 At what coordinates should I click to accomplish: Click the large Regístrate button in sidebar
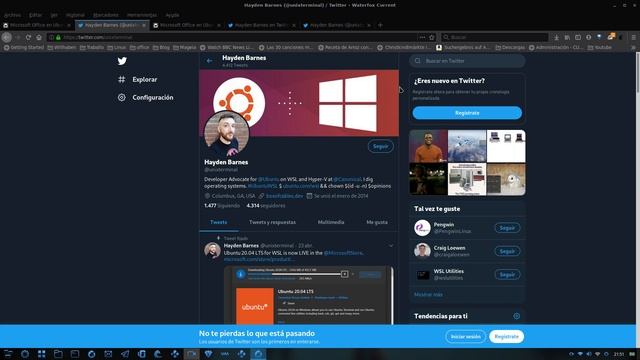pyautogui.click(x=467, y=113)
